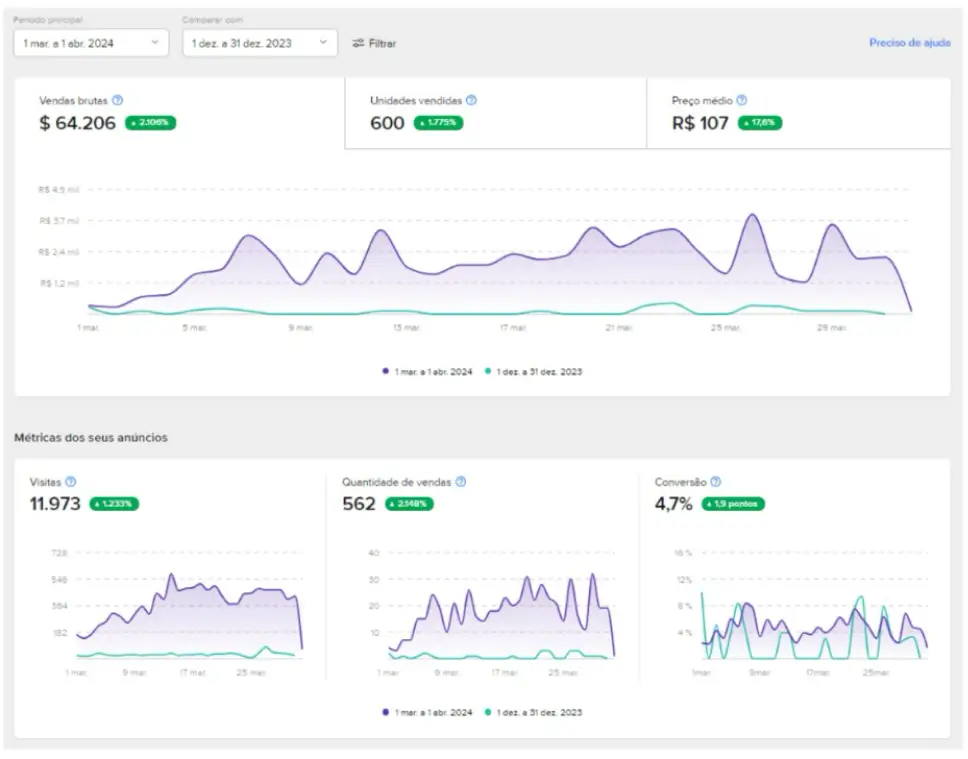The width and height of the screenshot is (968, 759).
Task: Switch to Unidades vendidas tab
Action: click(495, 113)
